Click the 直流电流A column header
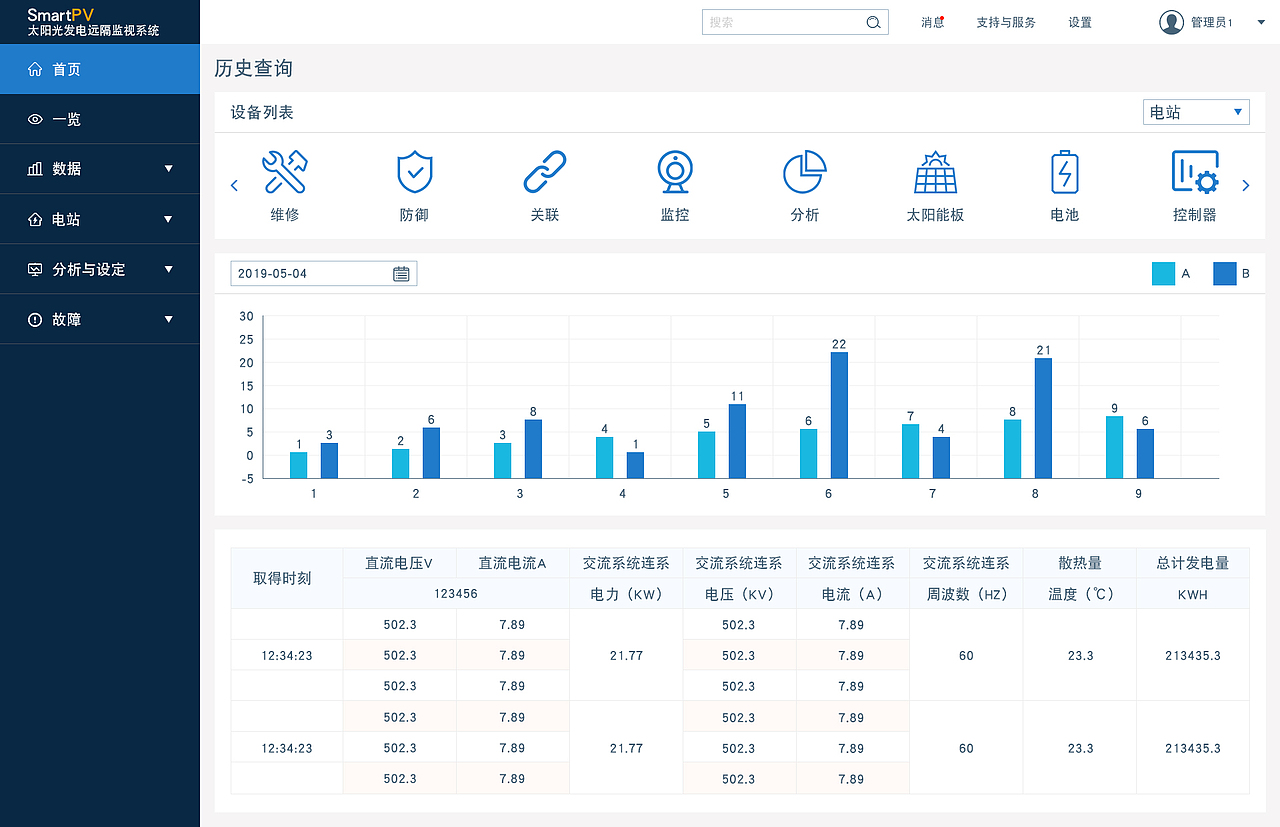The height and width of the screenshot is (827, 1280). pos(513,563)
